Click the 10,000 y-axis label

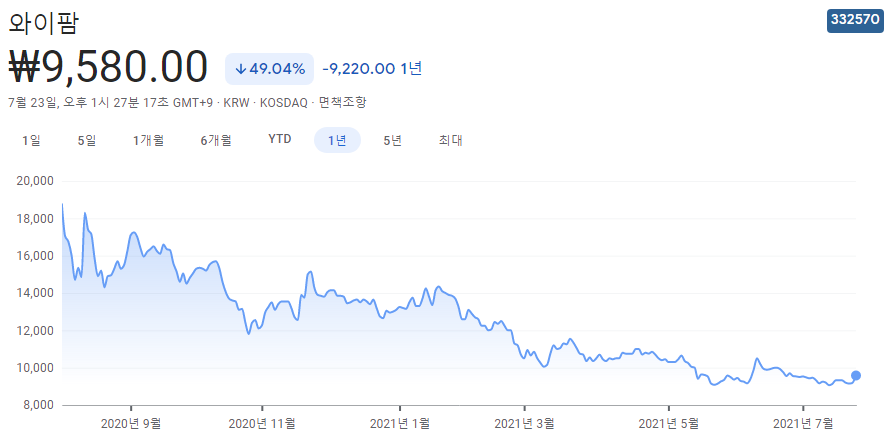click(36, 368)
